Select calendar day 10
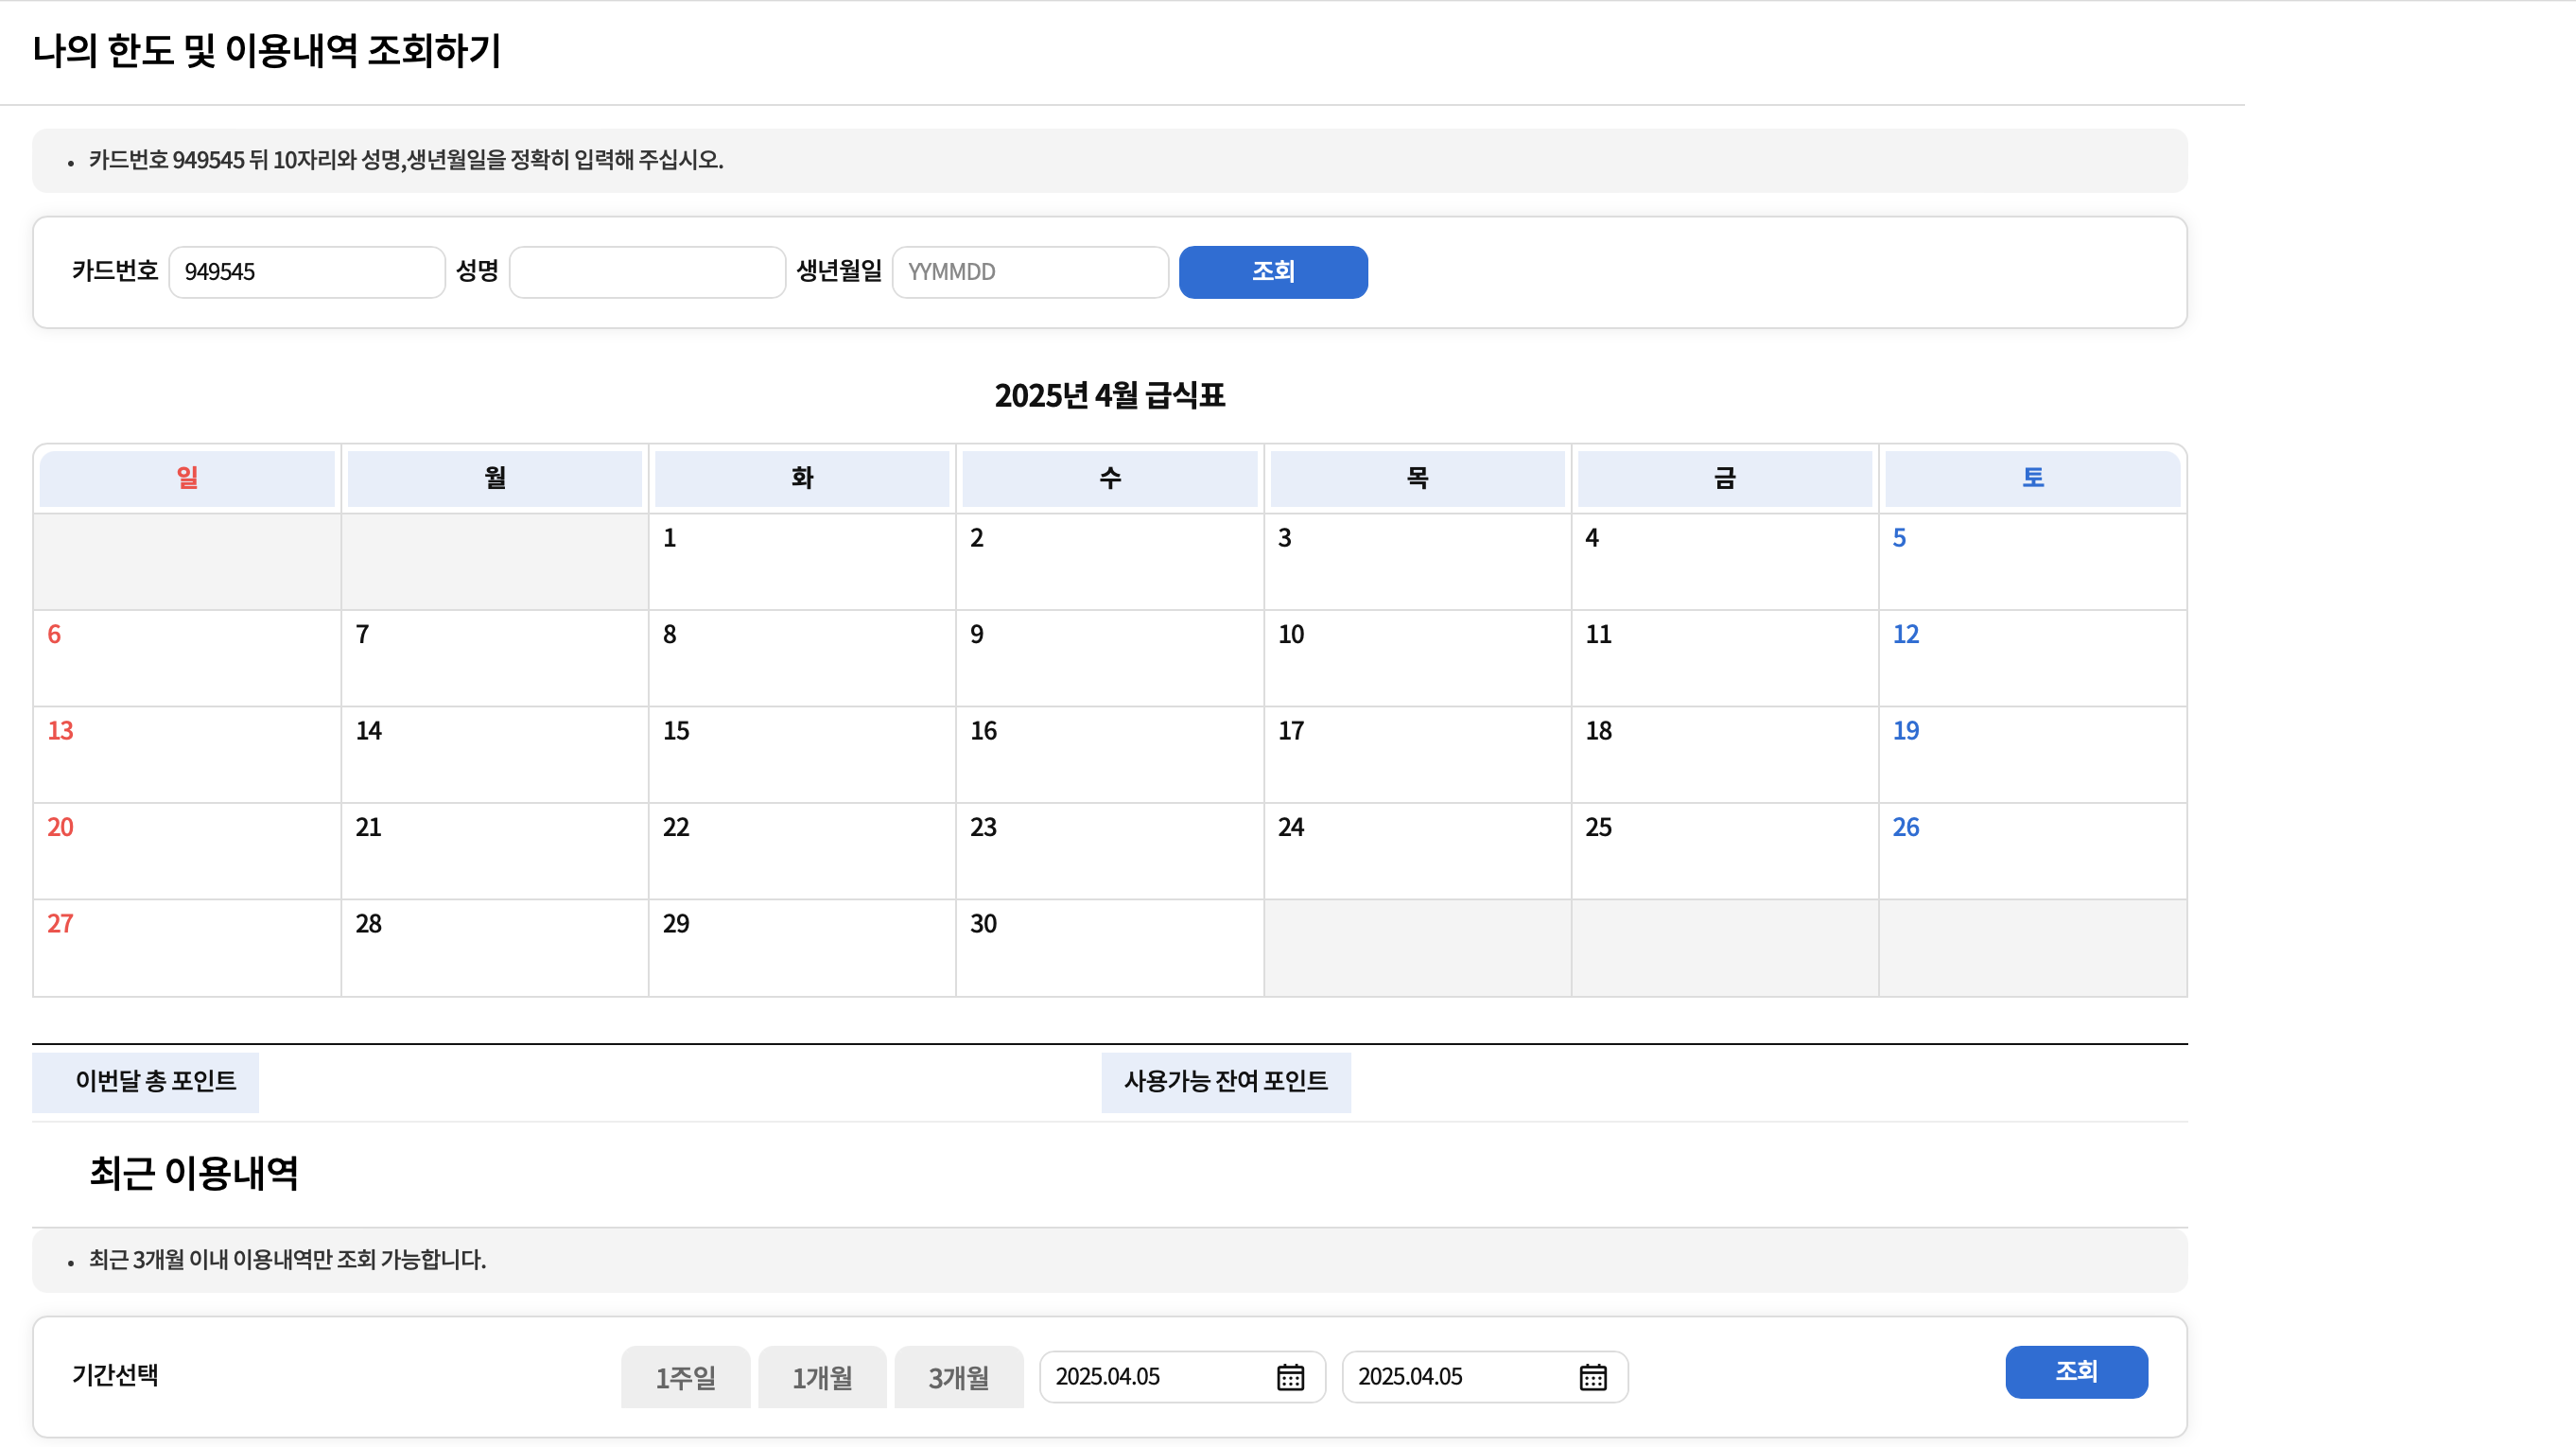Screen dimensions: 2576x1447 pos(1417,658)
